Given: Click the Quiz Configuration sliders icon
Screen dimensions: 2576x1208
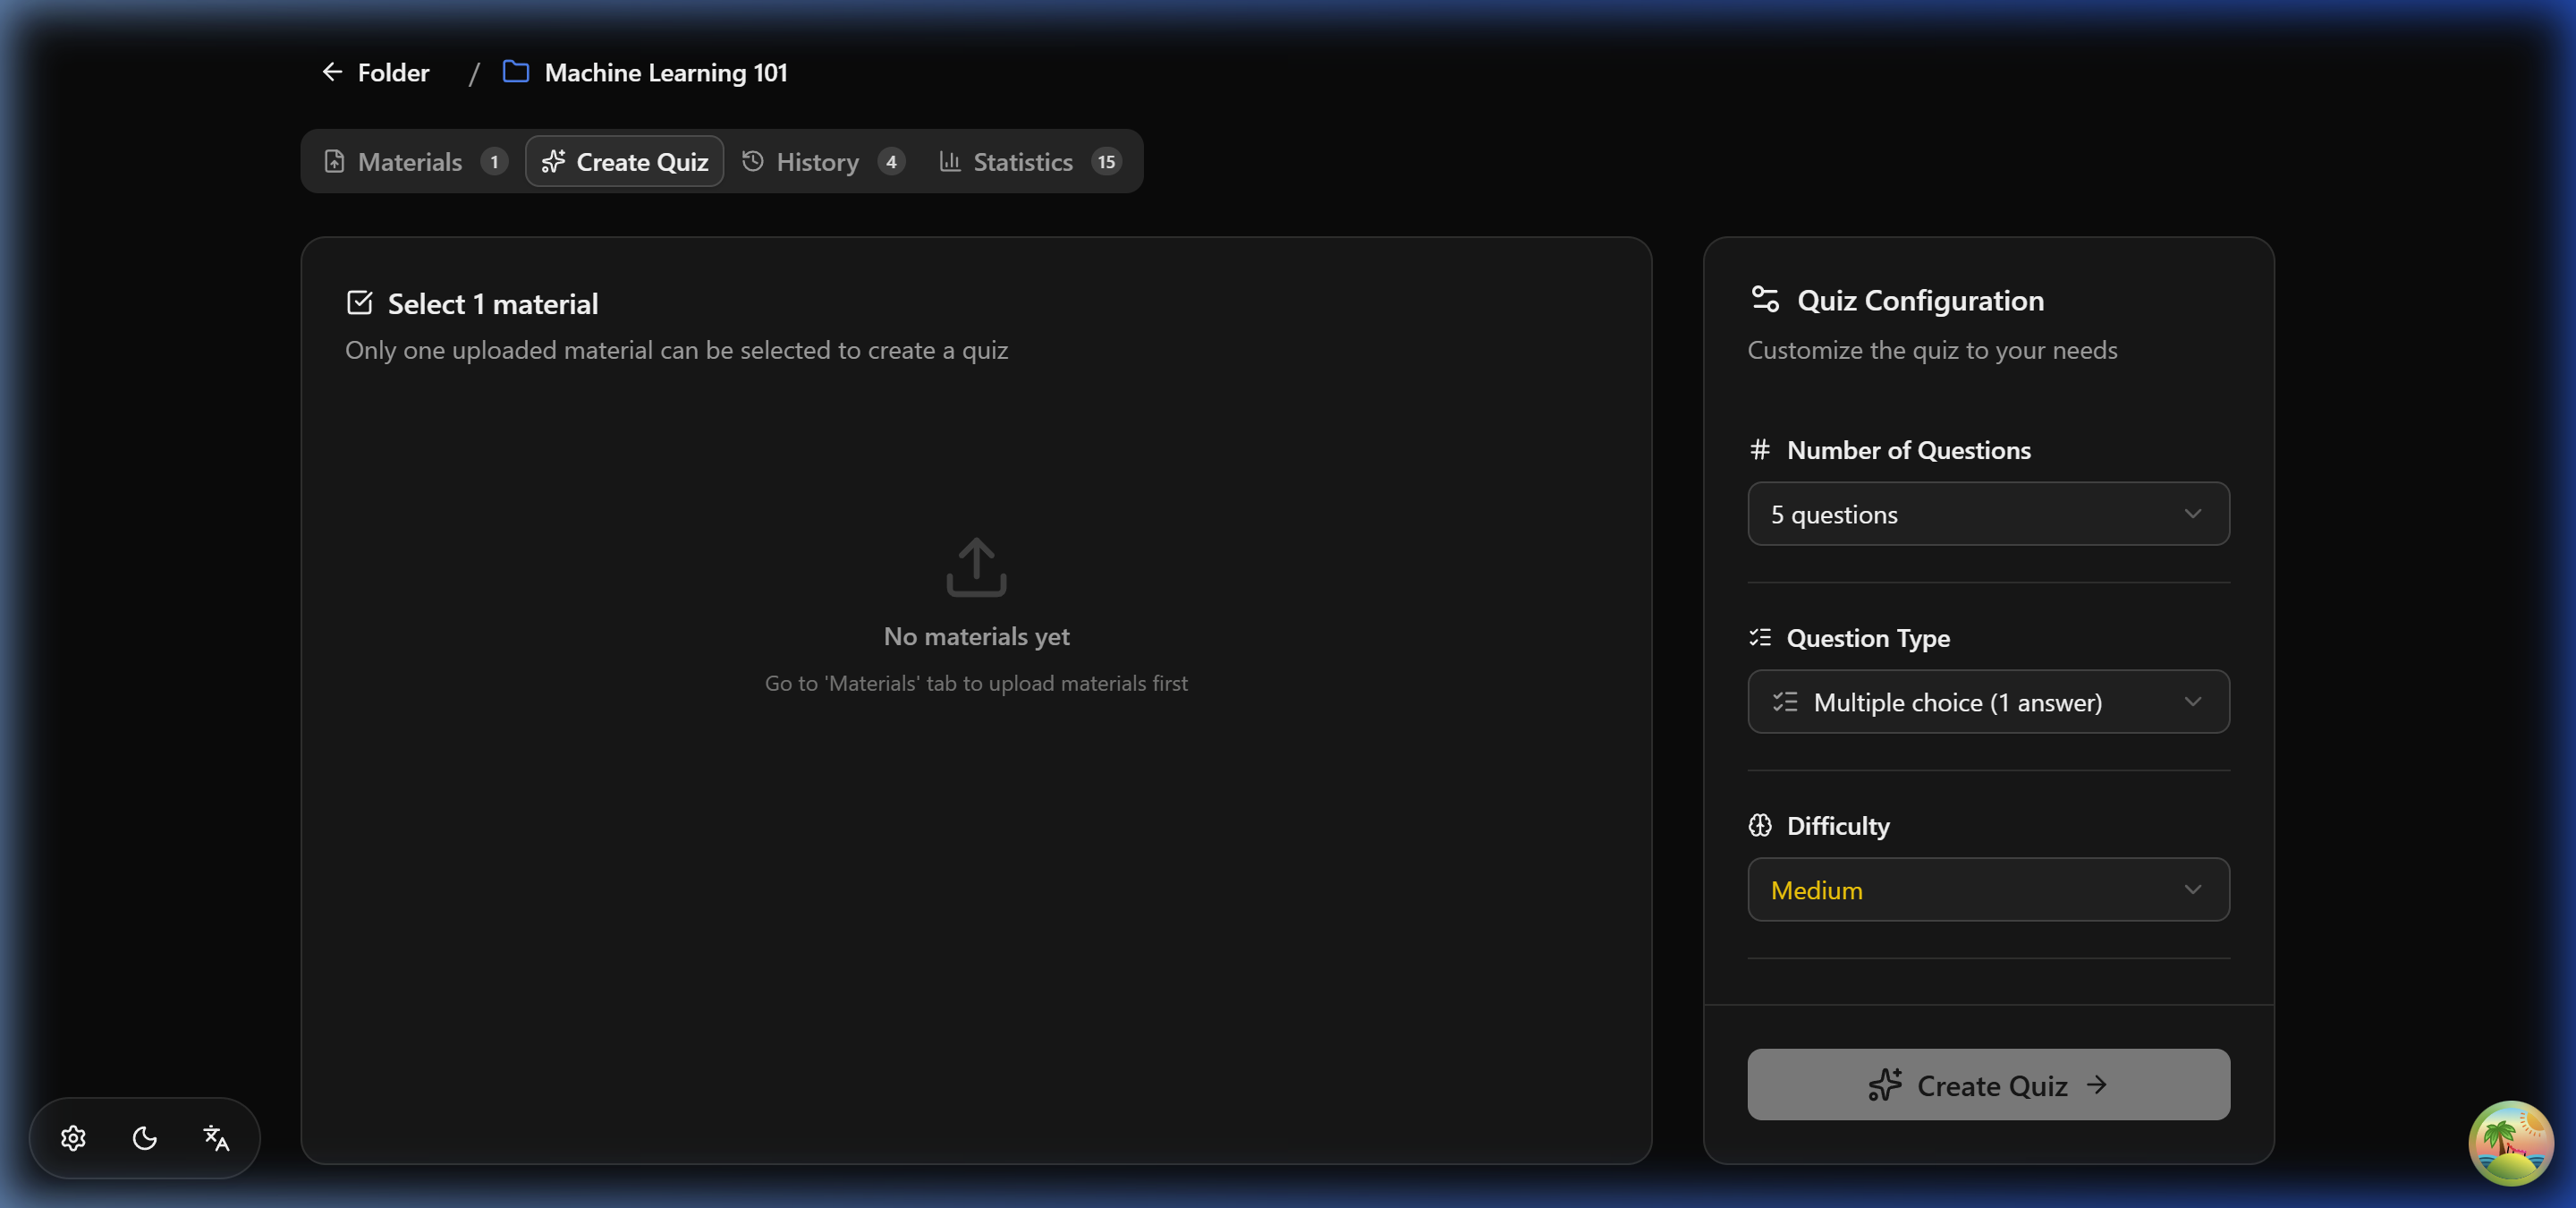Looking at the screenshot, I should click(x=1764, y=298).
